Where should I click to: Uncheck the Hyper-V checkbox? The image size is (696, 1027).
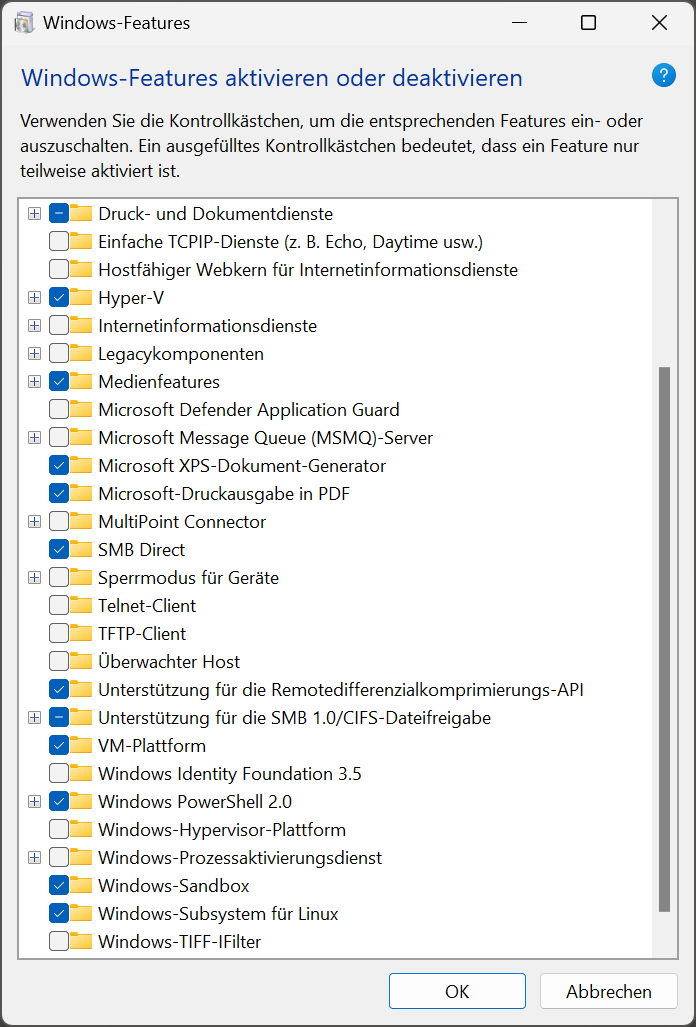click(59, 297)
